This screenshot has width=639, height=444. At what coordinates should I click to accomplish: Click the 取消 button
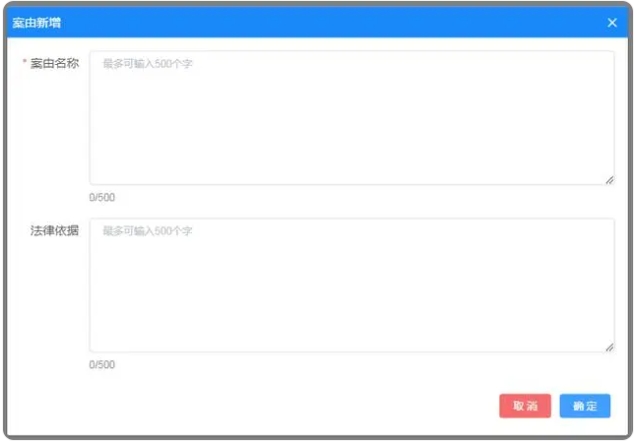click(525, 406)
